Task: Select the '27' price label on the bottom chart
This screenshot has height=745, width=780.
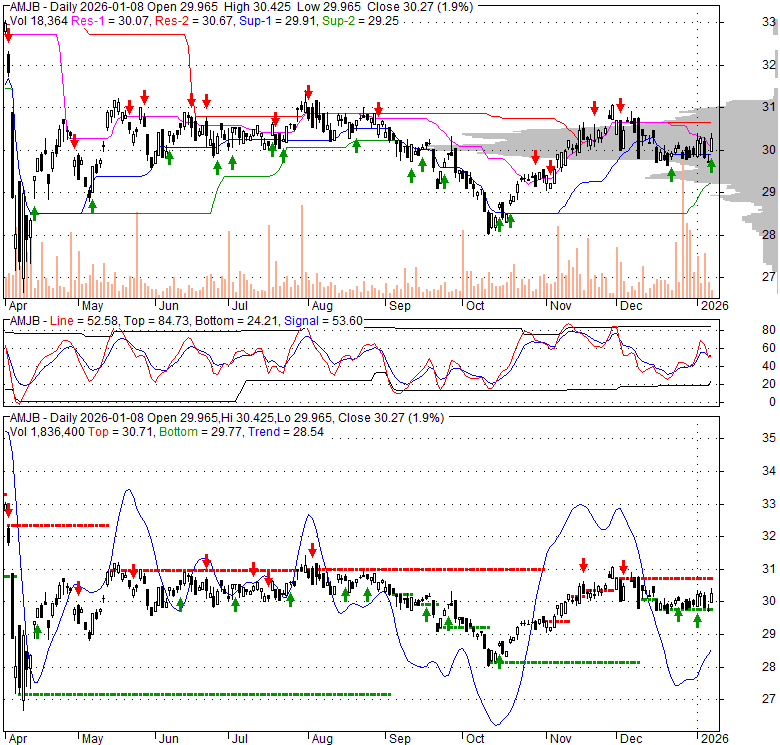Action: (769, 699)
